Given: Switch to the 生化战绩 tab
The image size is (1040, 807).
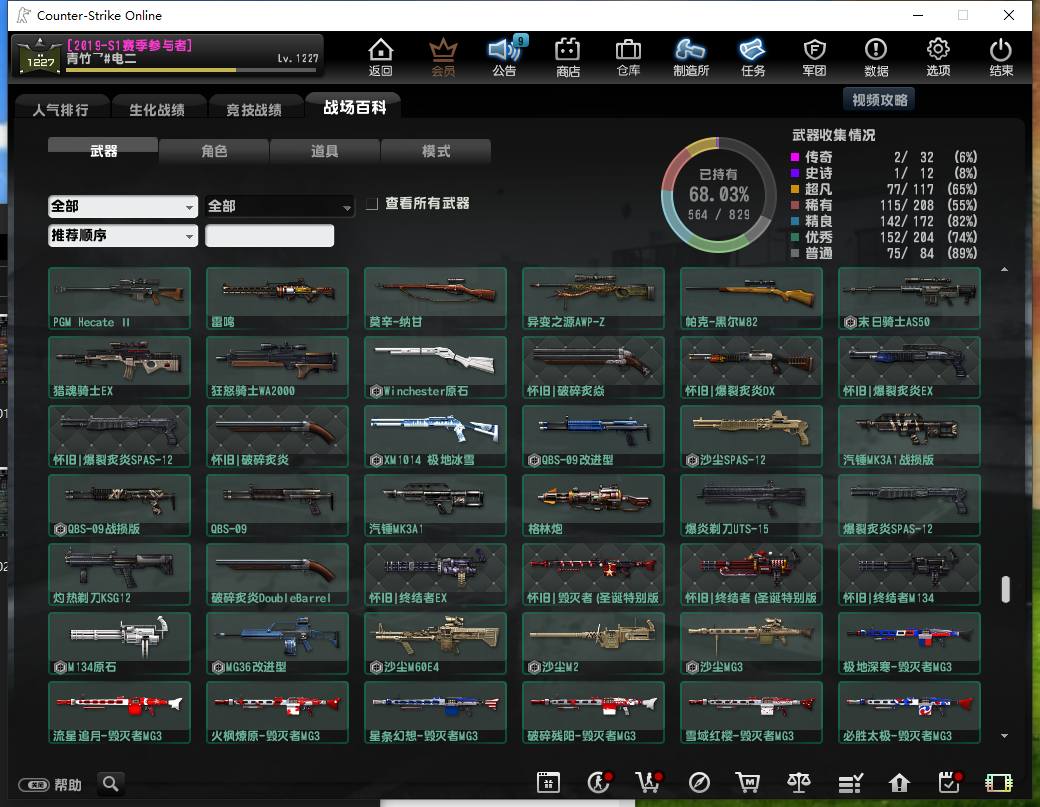Looking at the screenshot, I should (x=157, y=109).
